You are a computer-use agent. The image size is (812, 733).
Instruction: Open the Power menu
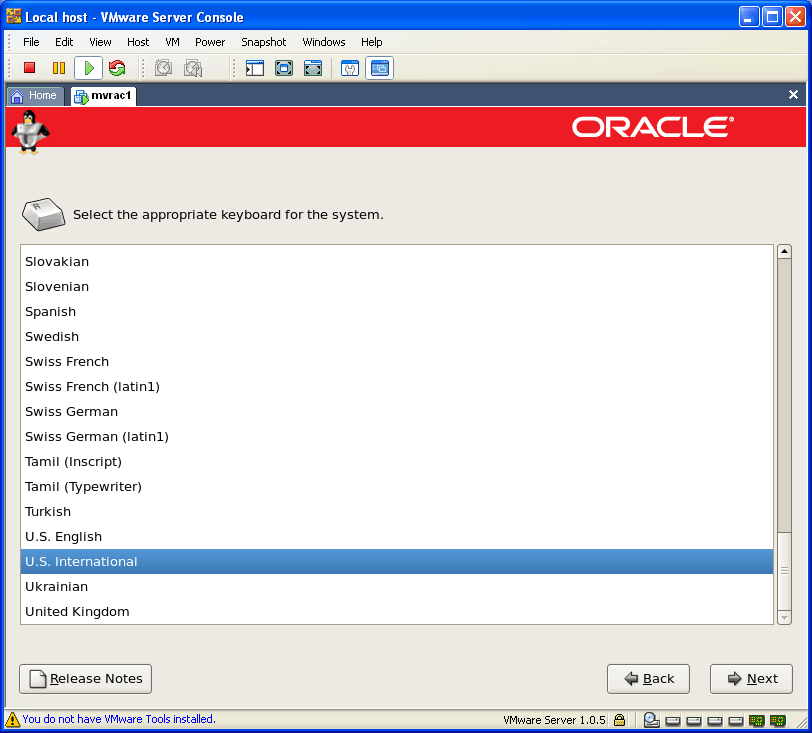coord(210,42)
